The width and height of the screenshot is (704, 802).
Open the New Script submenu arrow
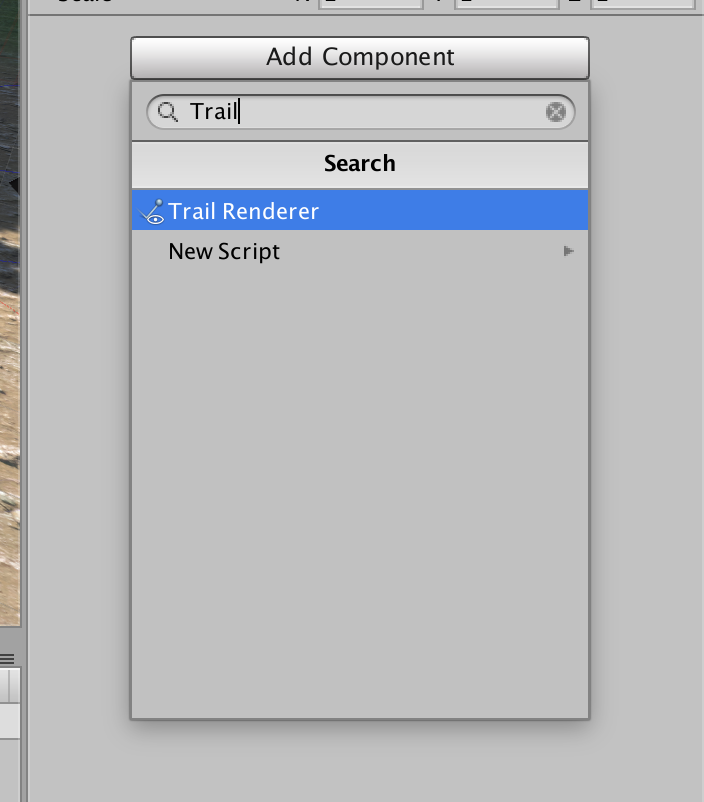click(x=568, y=251)
